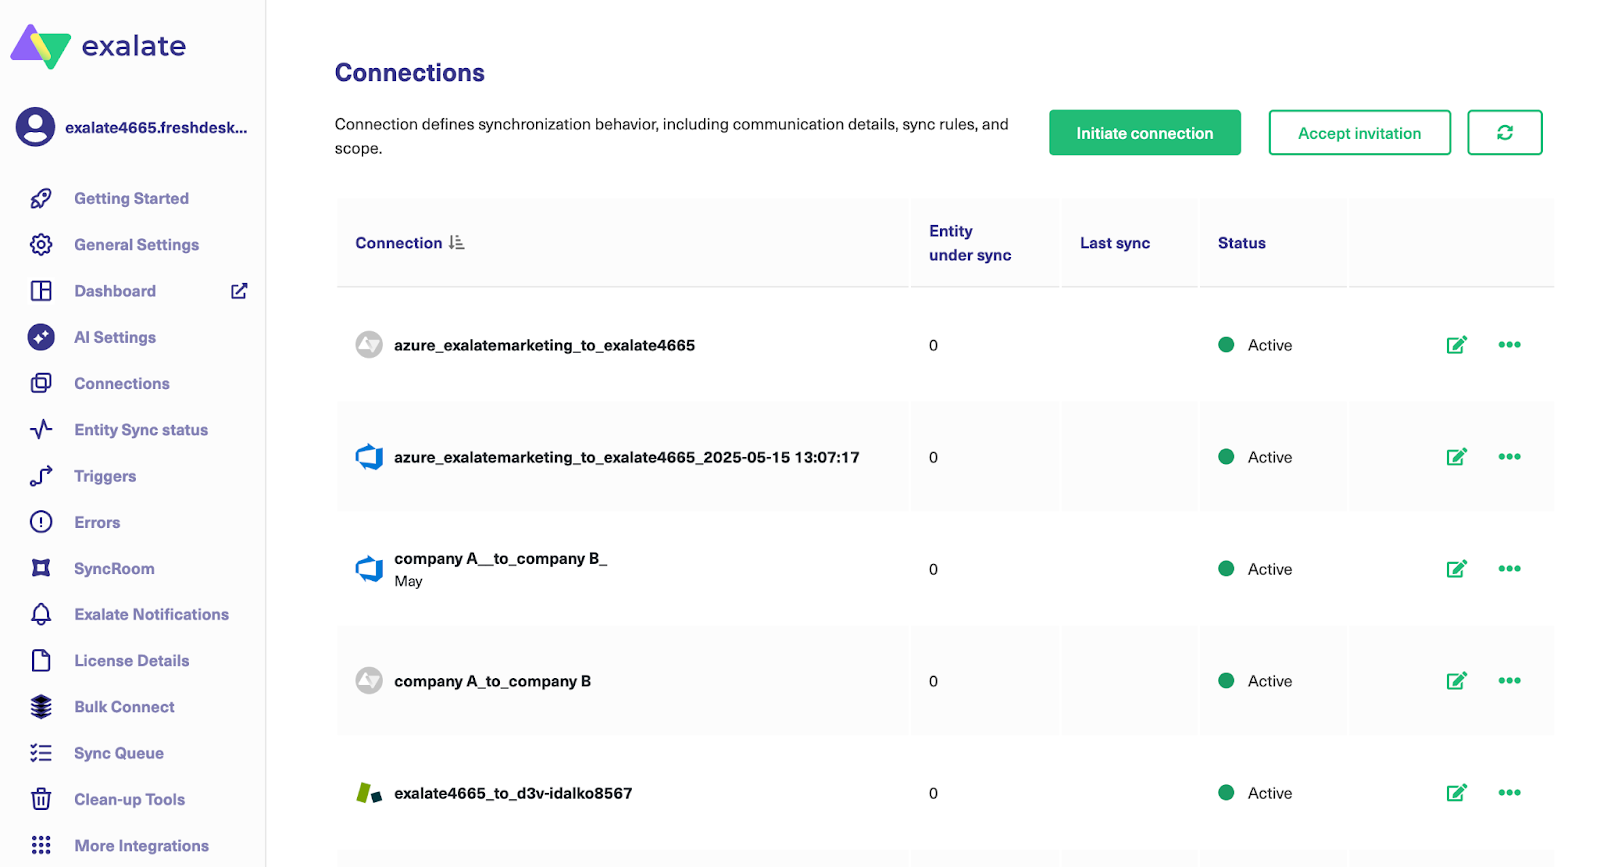Select azure_exalatemarketing_to_exalate4665_2025-05-15 13:07:17 name

tap(627, 457)
